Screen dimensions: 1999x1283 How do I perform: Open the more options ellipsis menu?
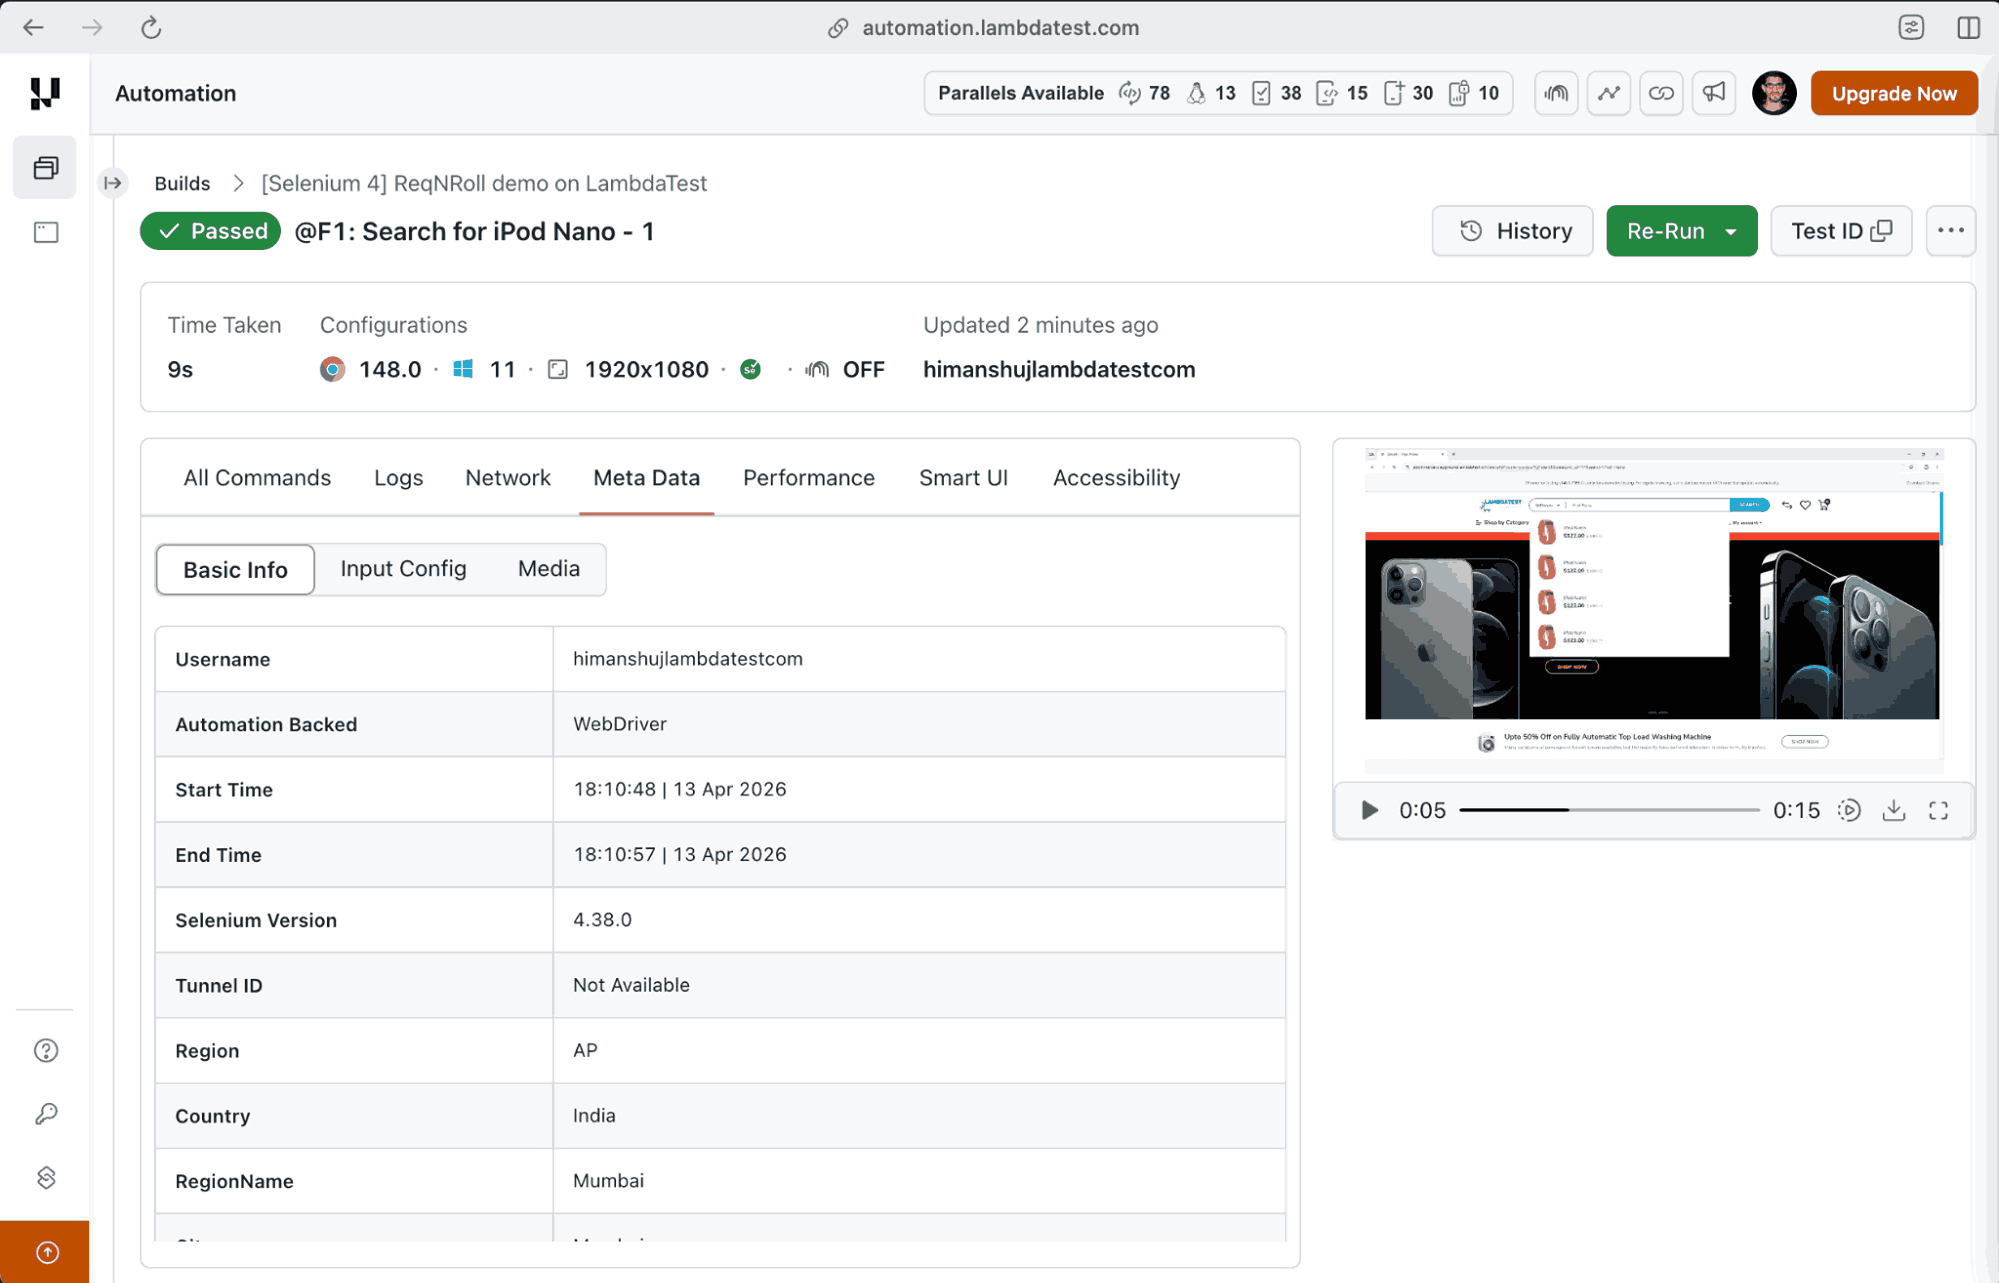point(1950,230)
